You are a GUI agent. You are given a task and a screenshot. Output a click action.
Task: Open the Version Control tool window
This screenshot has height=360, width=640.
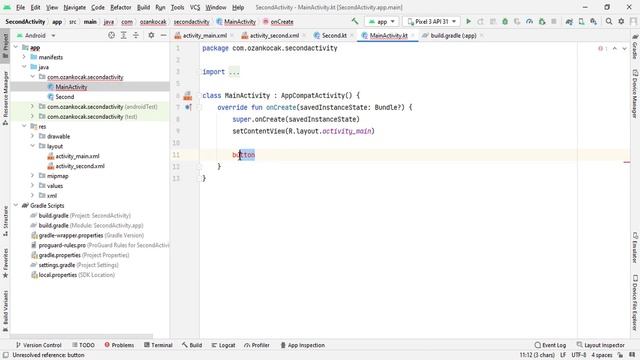[x=38, y=345]
